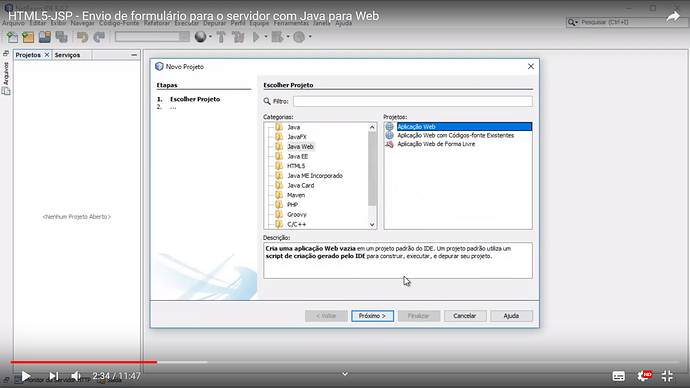Click the categories list down arrow
The image size is (690, 388).
tap(372, 224)
